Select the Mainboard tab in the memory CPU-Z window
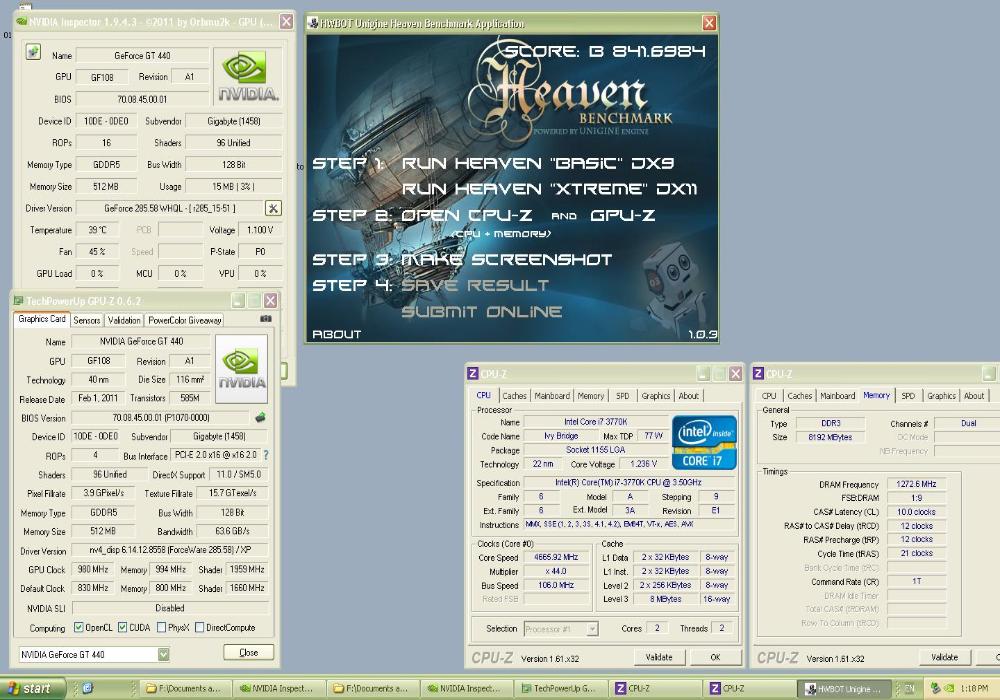 pyautogui.click(x=837, y=396)
